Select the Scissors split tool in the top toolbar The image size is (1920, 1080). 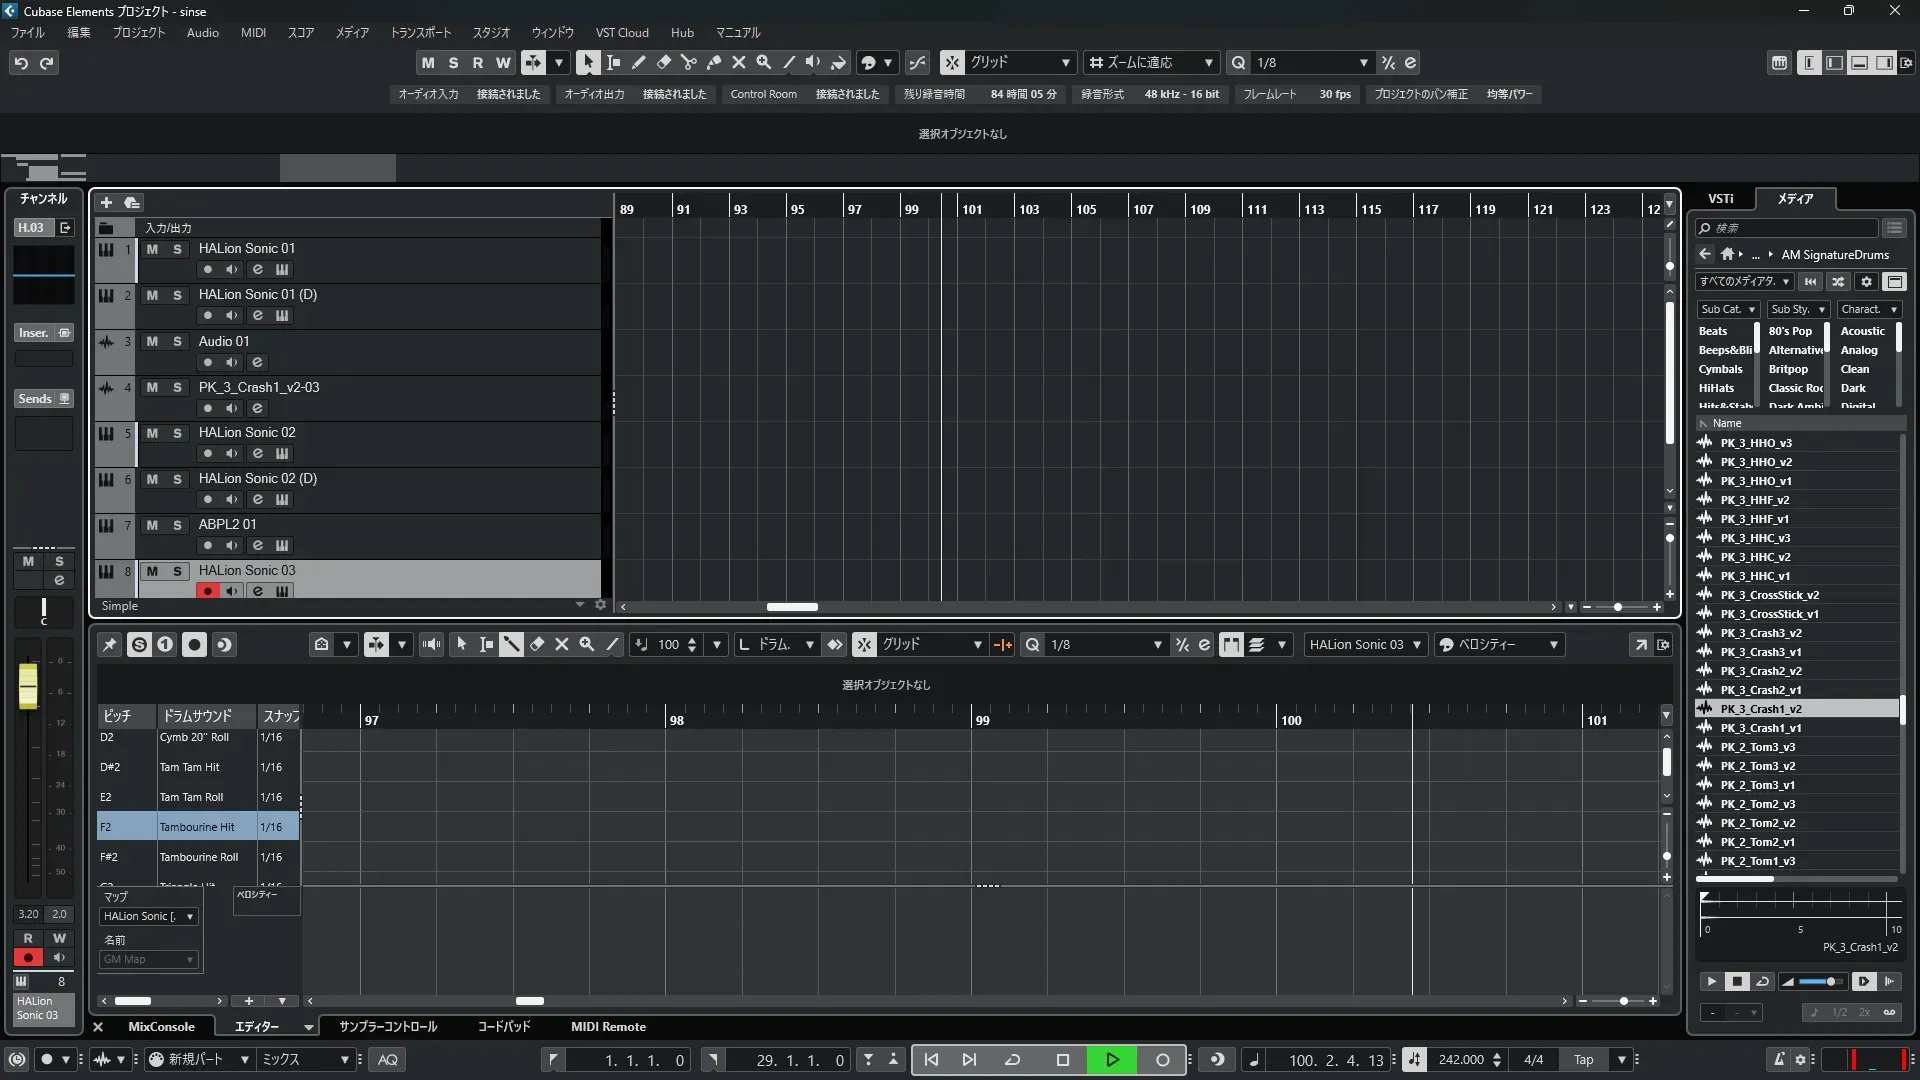coord(688,63)
